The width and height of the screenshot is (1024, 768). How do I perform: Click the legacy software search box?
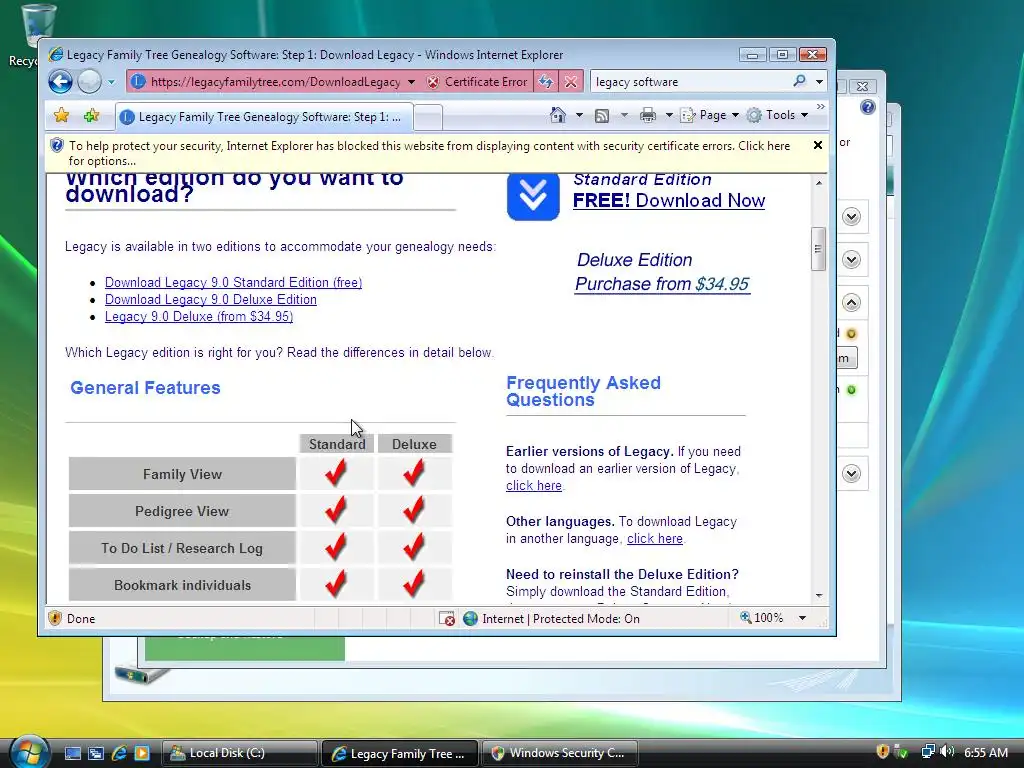point(690,82)
